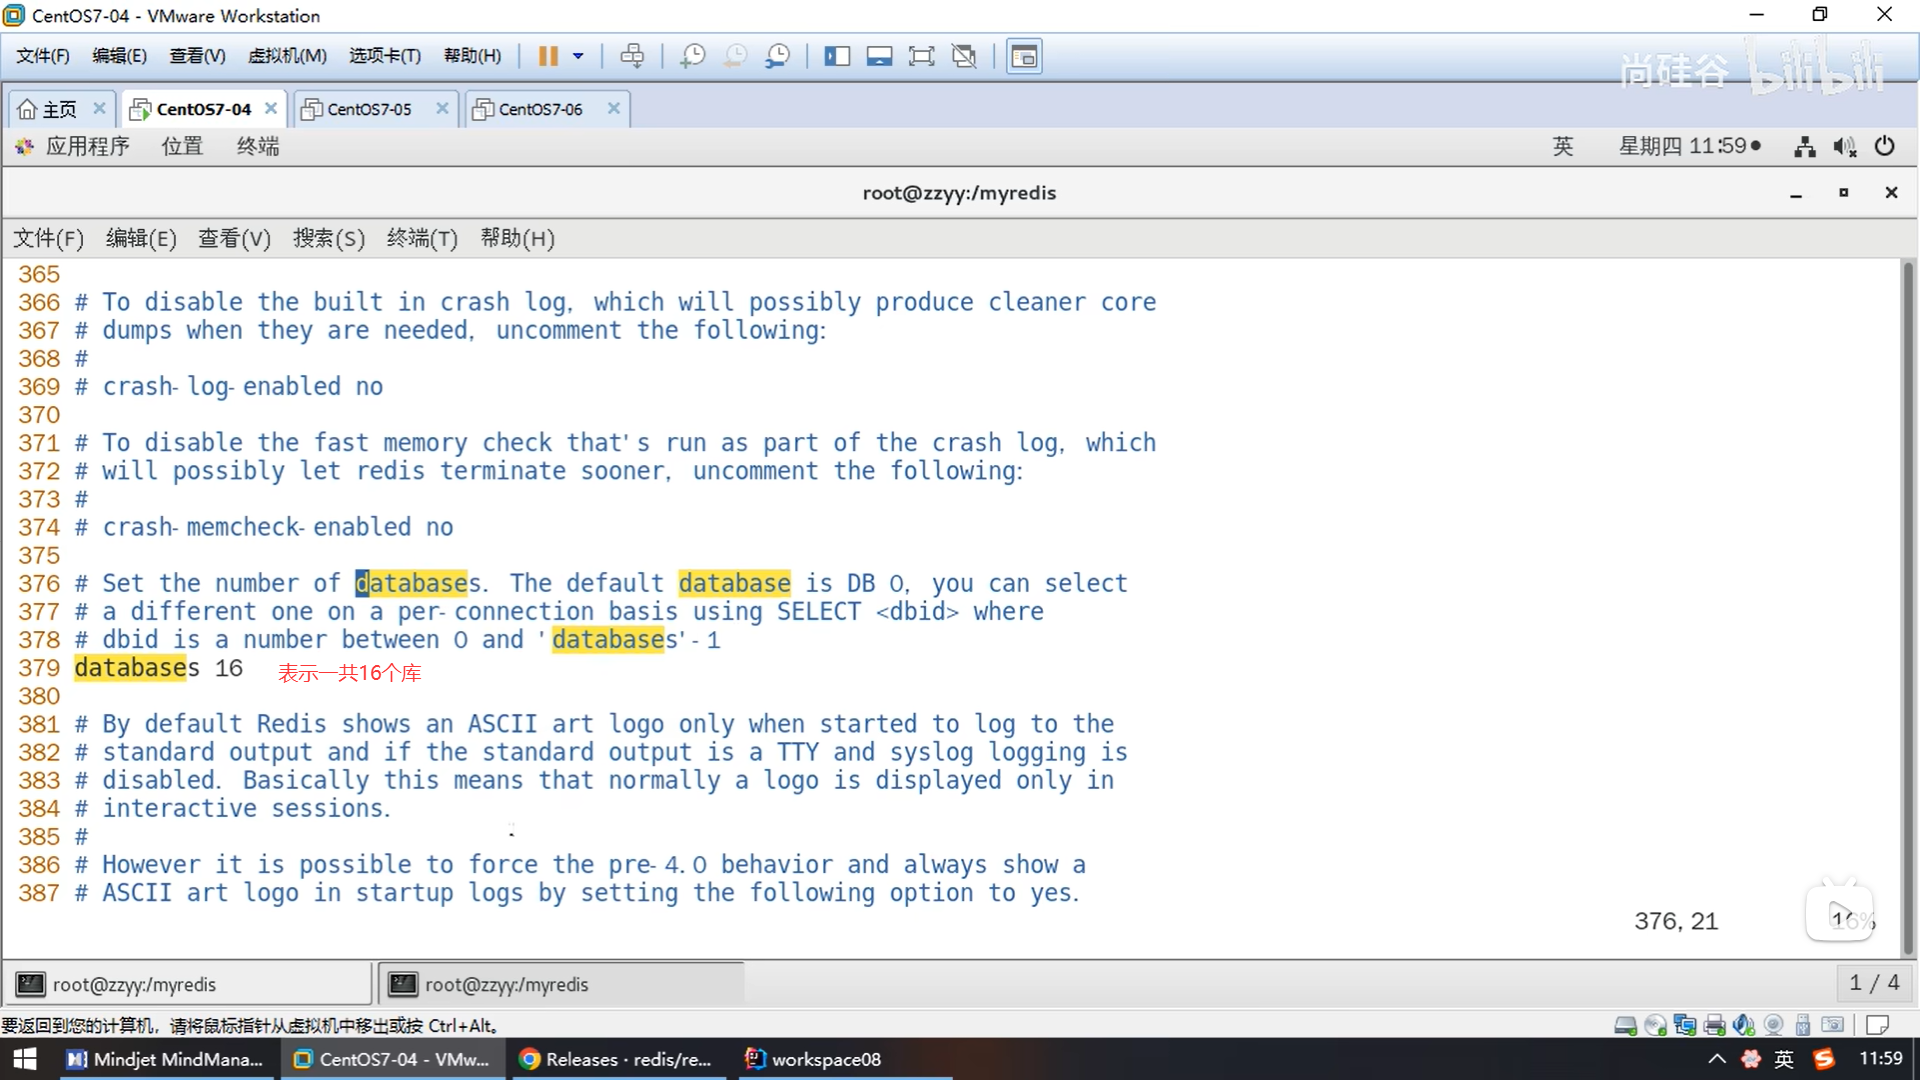Open the power options dropdown arrow
The height and width of the screenshot is (1080, 1920).
point(578,56)
